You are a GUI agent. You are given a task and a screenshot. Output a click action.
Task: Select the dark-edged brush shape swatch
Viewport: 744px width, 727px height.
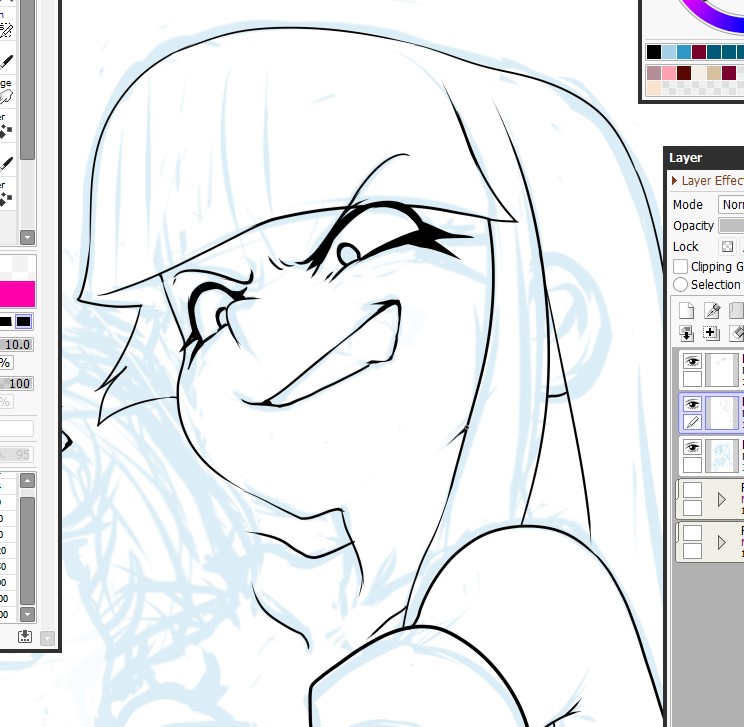(23, 321)
